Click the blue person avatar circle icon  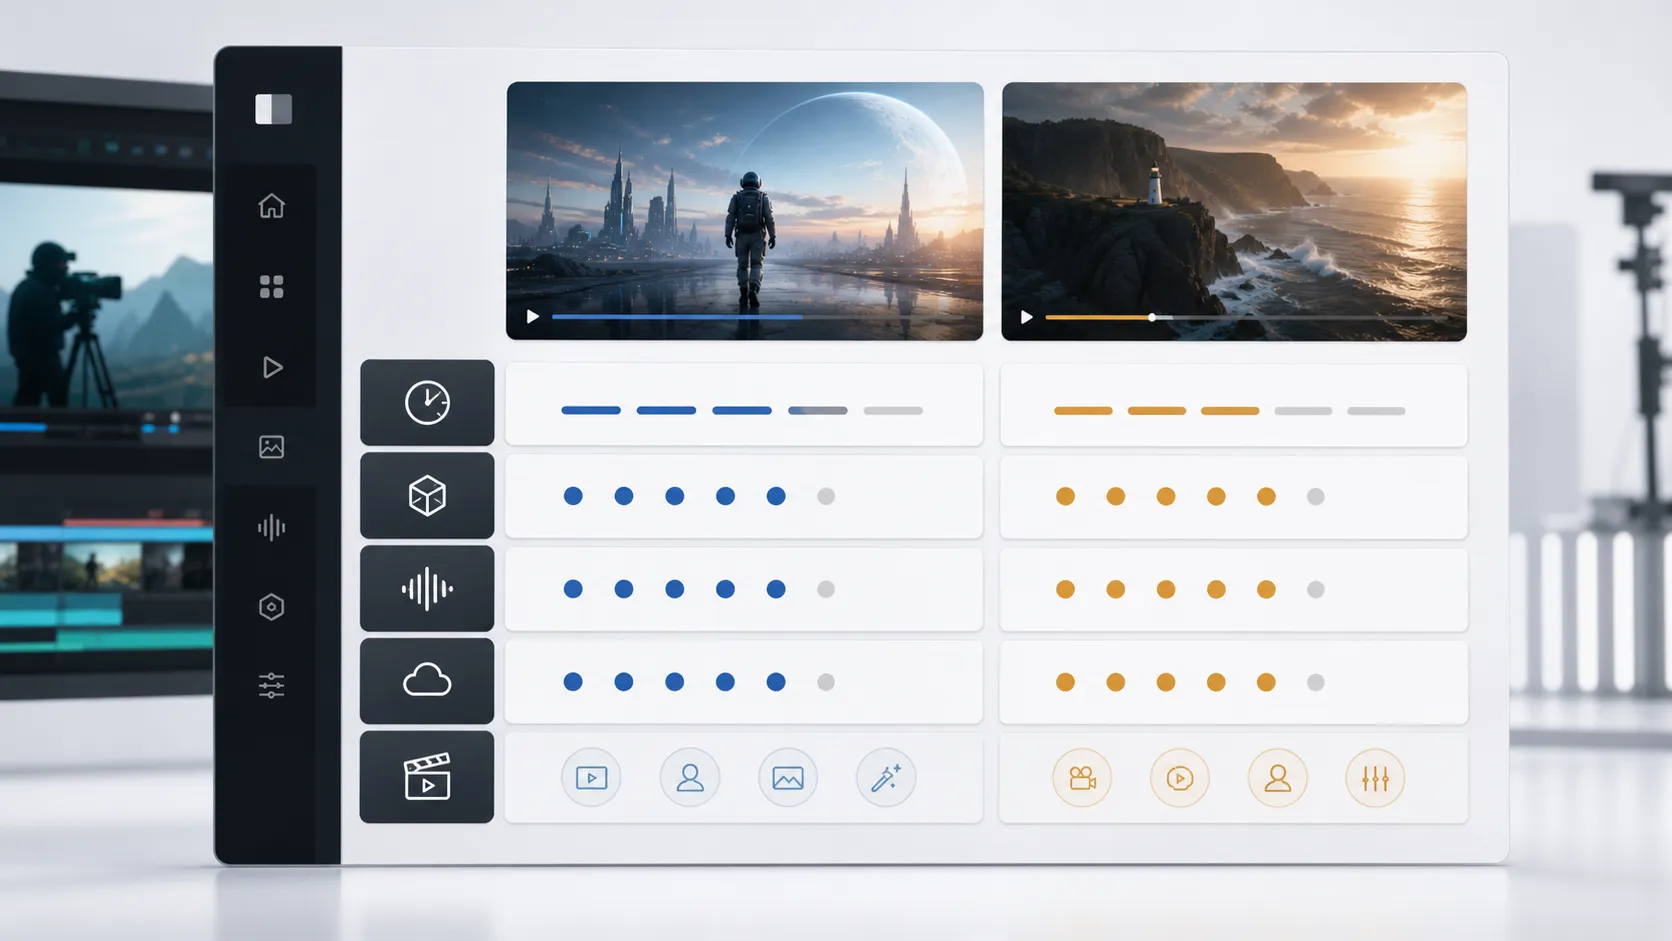(690, 778)
